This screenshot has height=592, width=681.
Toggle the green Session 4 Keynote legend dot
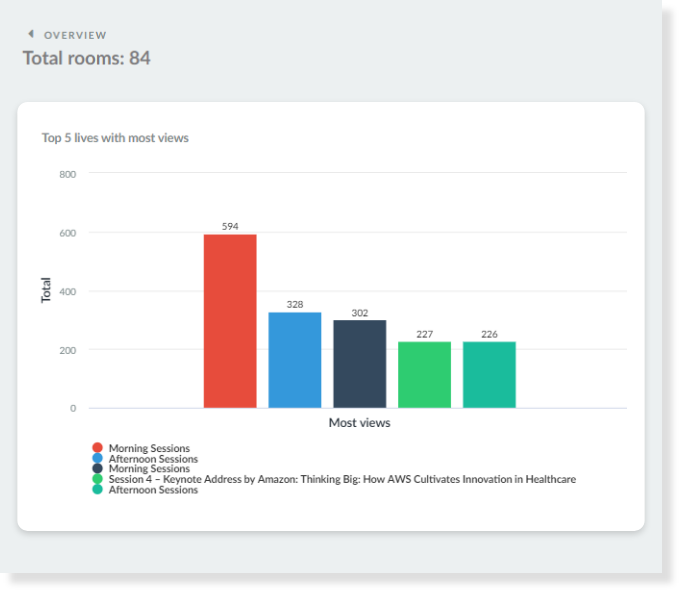click(x=97, y=479)
